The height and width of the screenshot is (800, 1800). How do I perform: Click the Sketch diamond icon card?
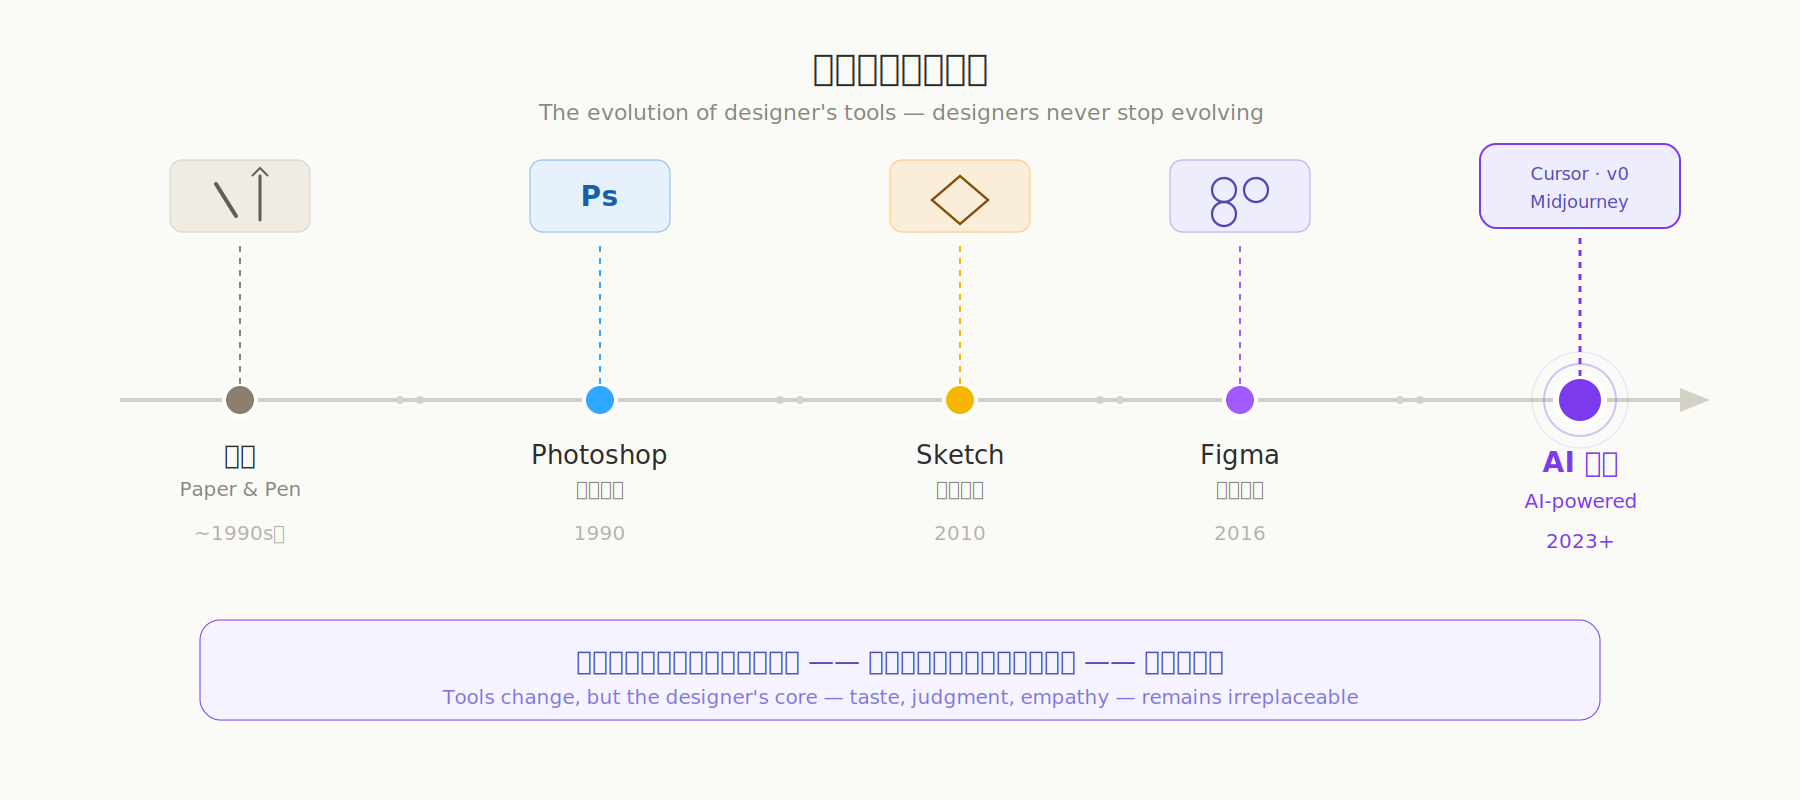(960, 196)
